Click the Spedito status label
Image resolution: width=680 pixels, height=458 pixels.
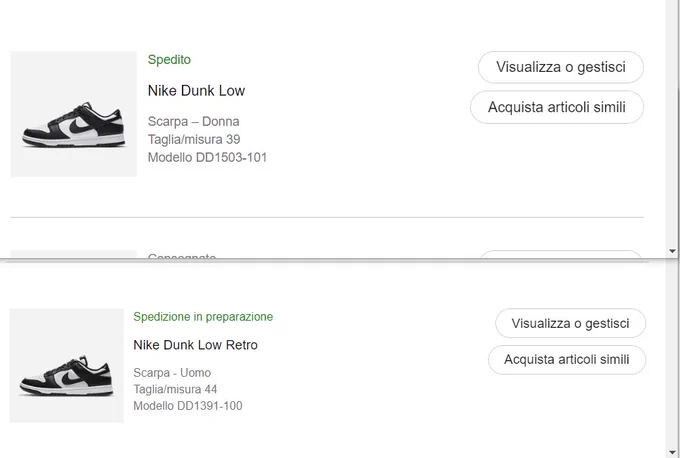tap(169, 59)
